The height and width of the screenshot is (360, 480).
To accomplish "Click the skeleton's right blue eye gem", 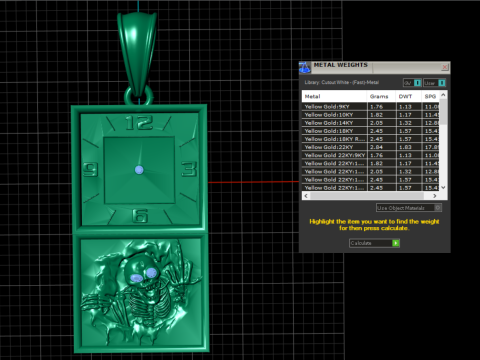I will click(152, 273).
